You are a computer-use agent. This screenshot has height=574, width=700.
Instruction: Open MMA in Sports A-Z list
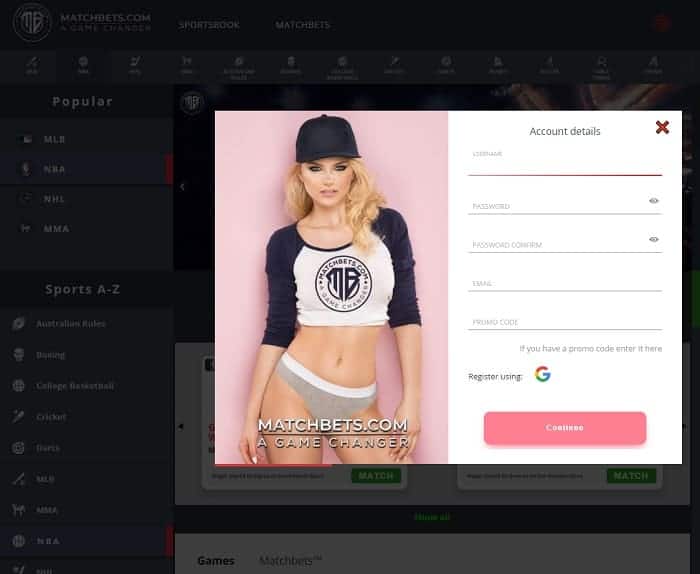coord(87,510)
